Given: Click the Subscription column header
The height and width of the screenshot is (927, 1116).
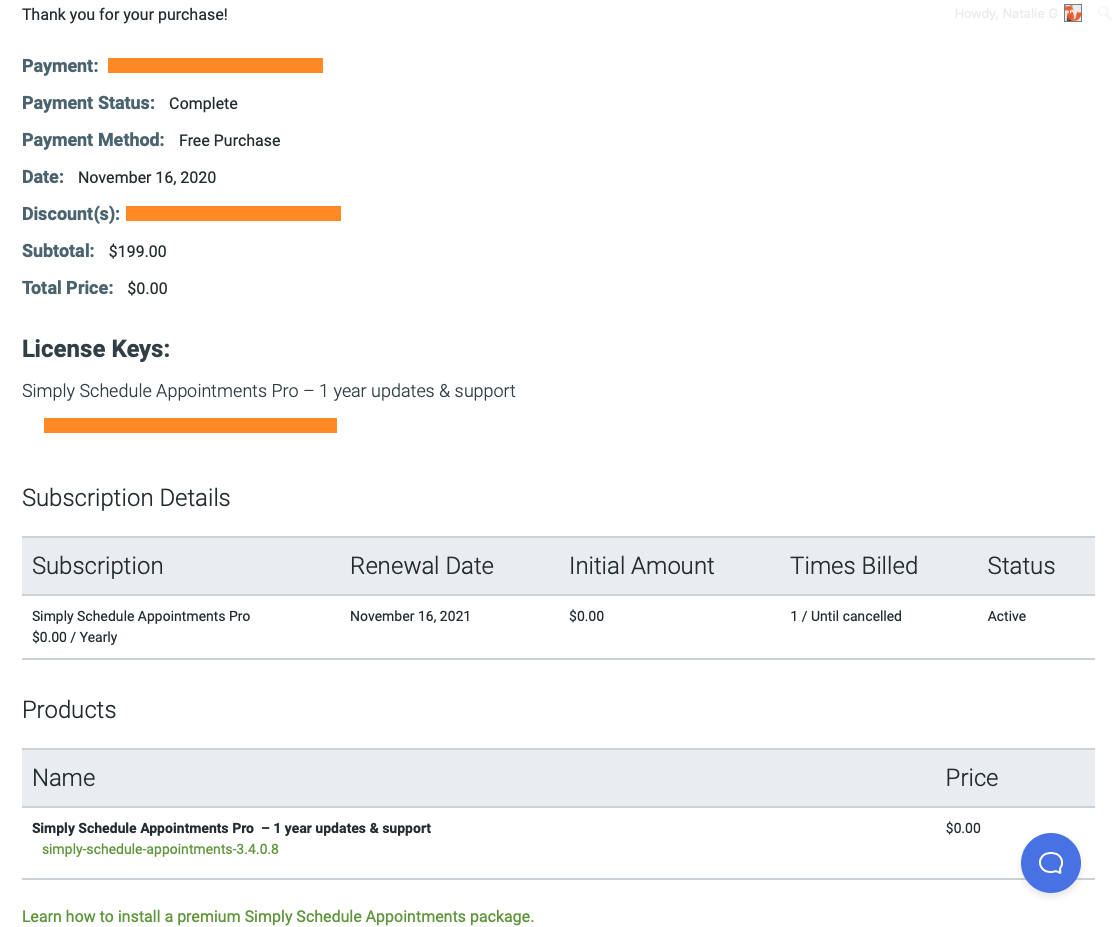Looking at the screenshot, I should click(97, 565).
